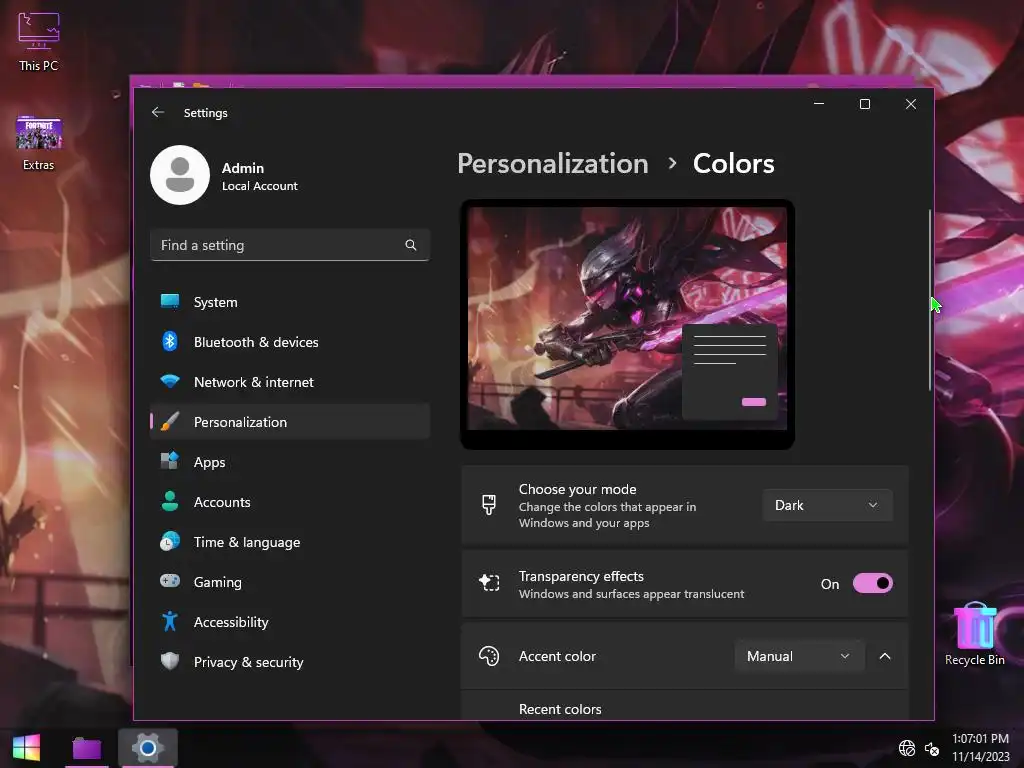The image size is (1024, 768).
Task: Click the Gaming controller icon
Action: [170, 581]
